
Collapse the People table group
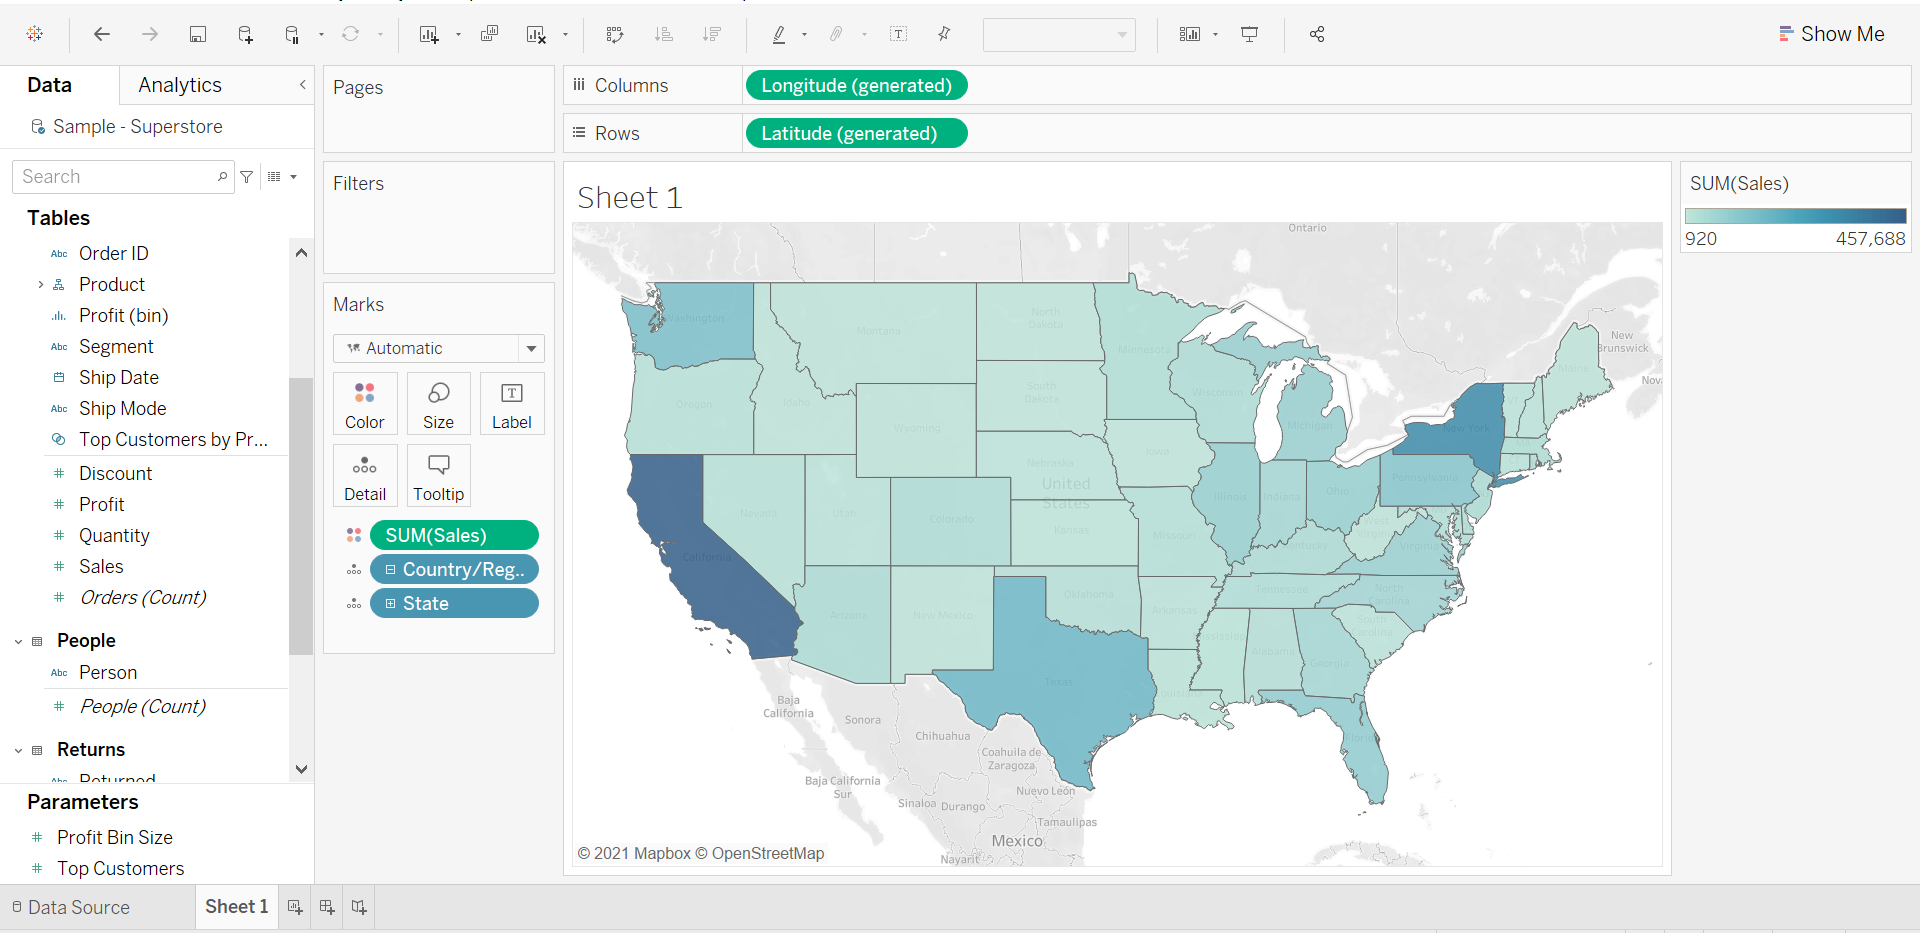[18, 641]
